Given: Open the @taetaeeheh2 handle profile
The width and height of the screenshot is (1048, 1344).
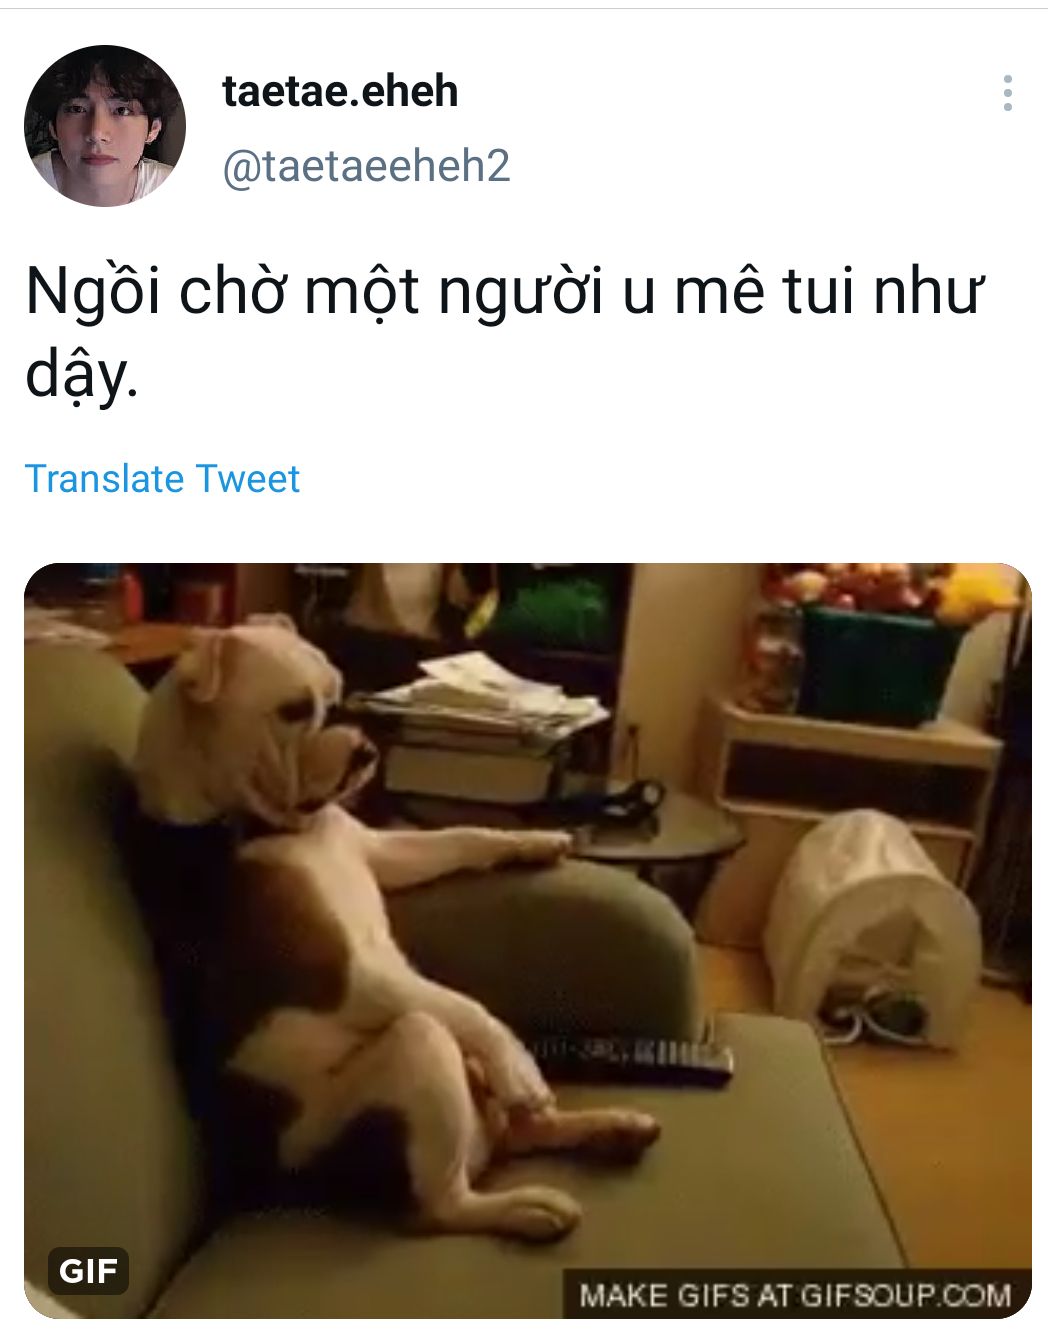Looking at the screenshot, I should [x=366, y=166].
